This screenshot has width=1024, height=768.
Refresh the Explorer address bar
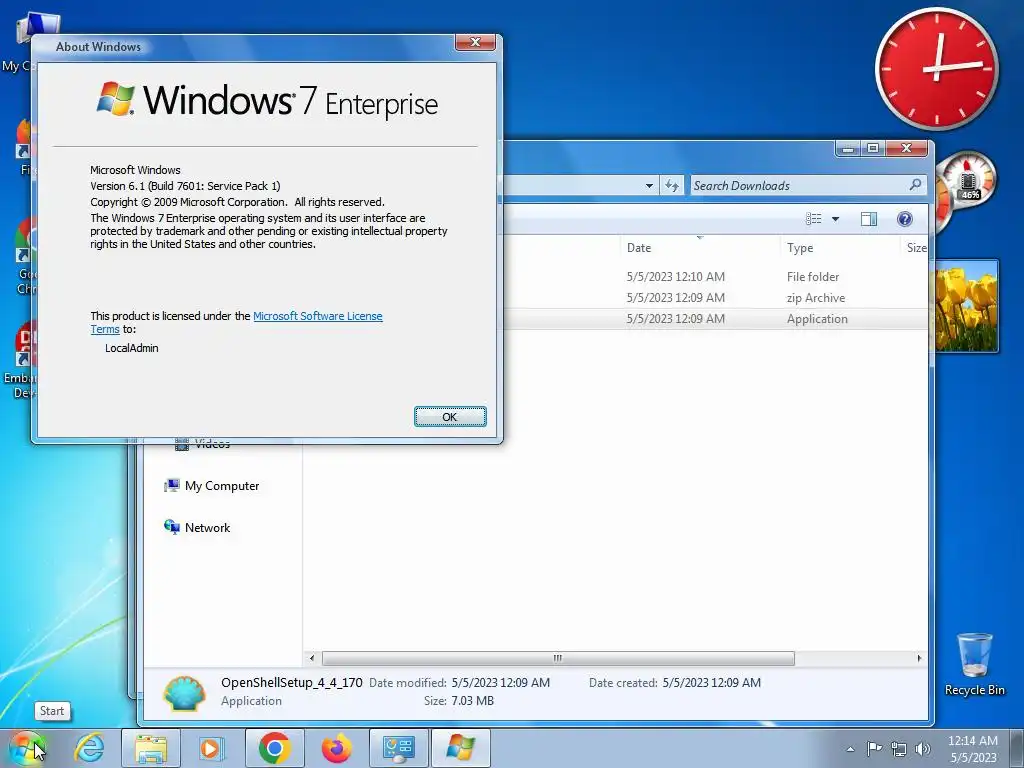point(671,185)
